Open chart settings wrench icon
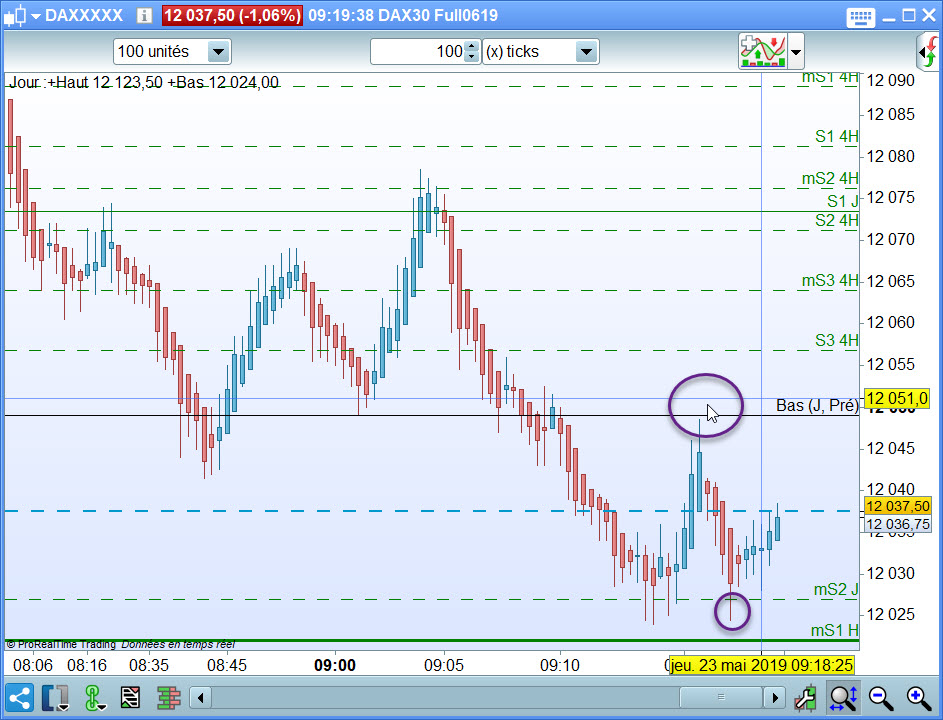Image resolution: width=943 pixels, height=720 pixels. click(805, 698)
